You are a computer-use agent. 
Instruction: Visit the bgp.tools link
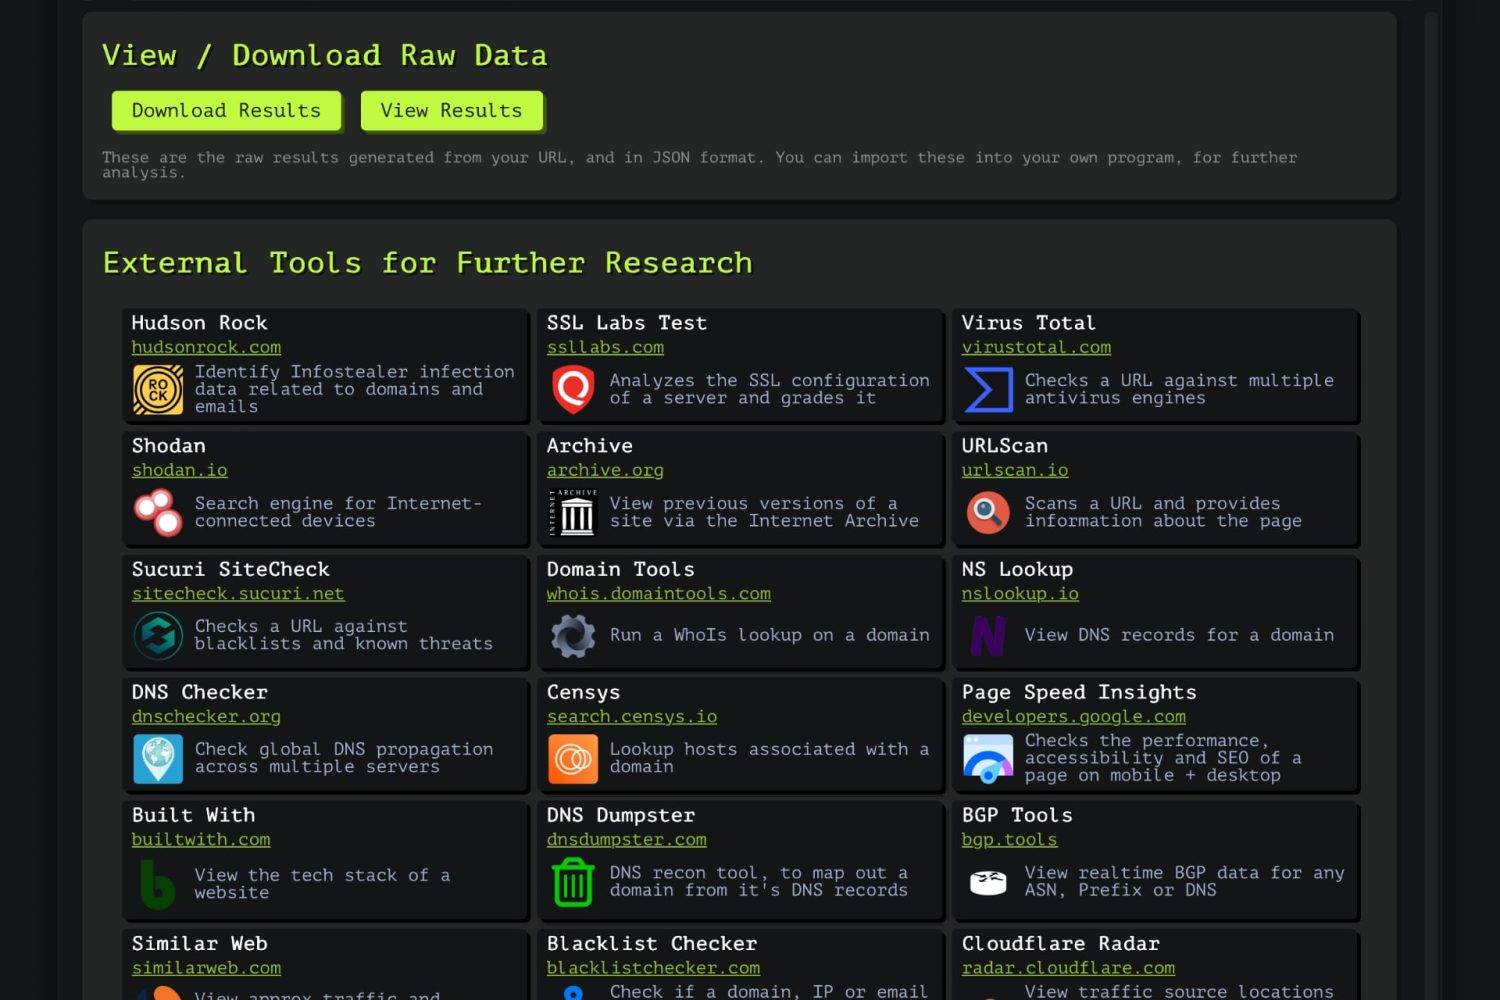[1009, 839]
